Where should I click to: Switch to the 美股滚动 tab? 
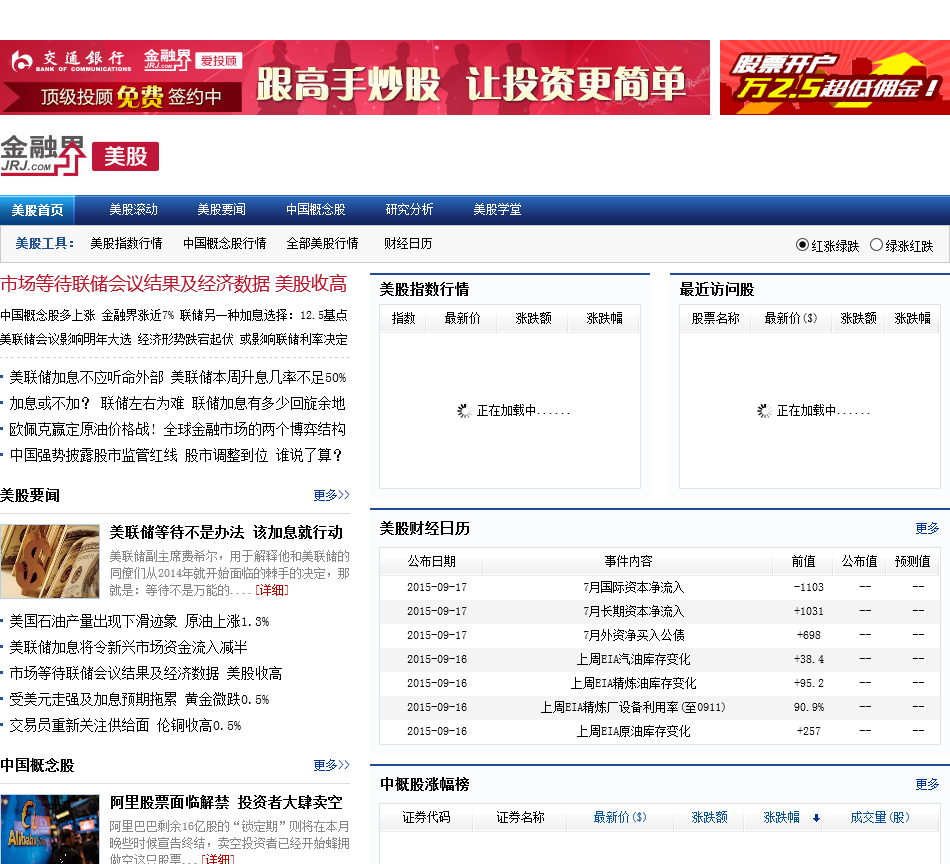tap(133, 210)
